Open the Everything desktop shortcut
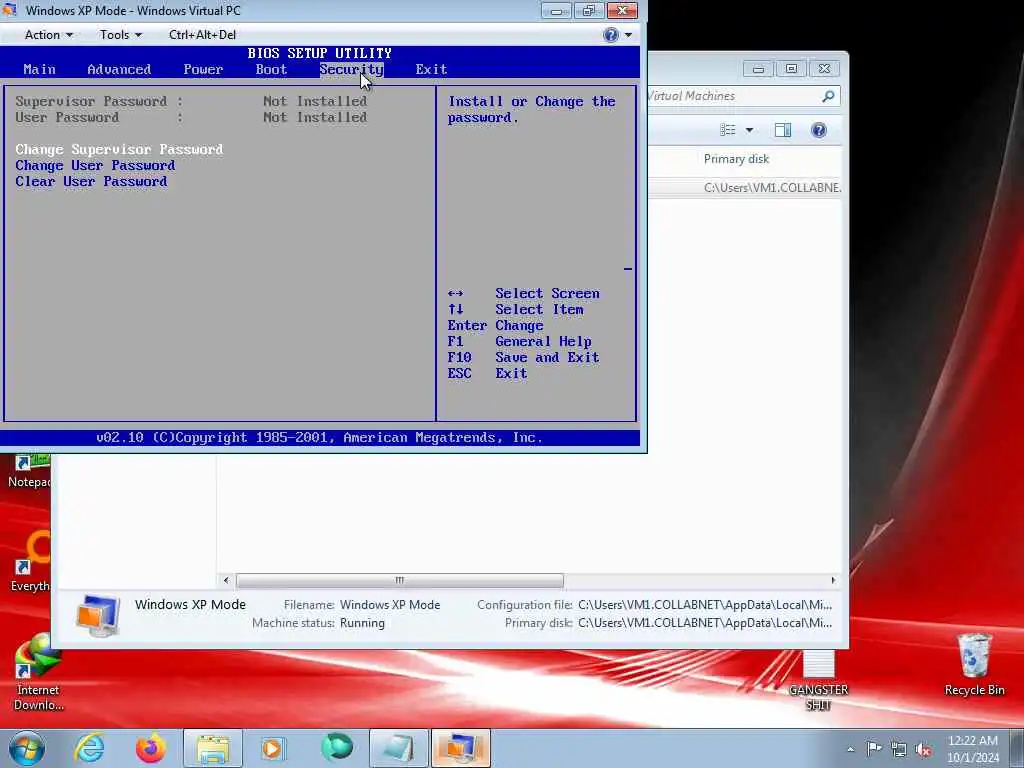 [31, 562]
